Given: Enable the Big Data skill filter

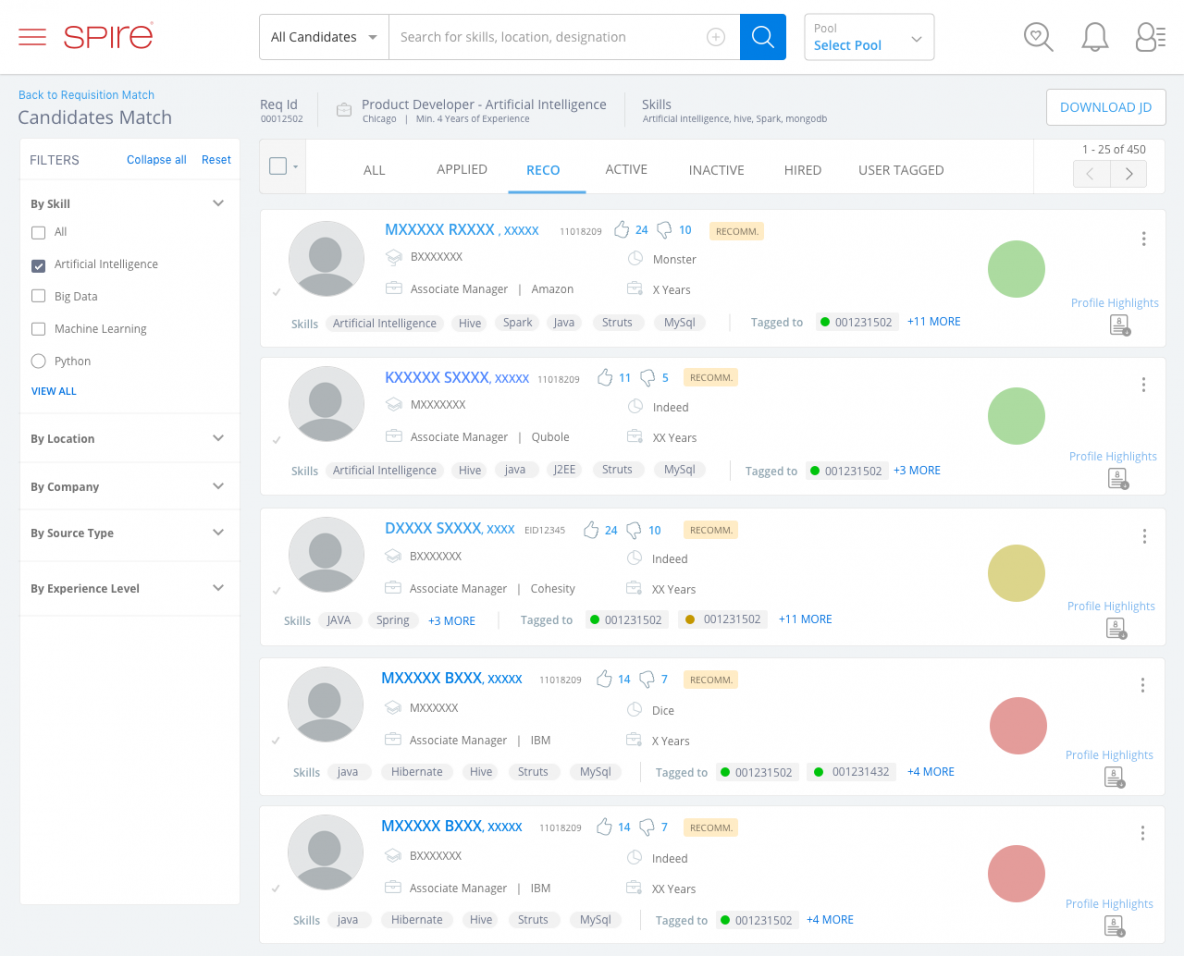Looking at the screenshot, I should pyautogui.click(x=37, y=296).
